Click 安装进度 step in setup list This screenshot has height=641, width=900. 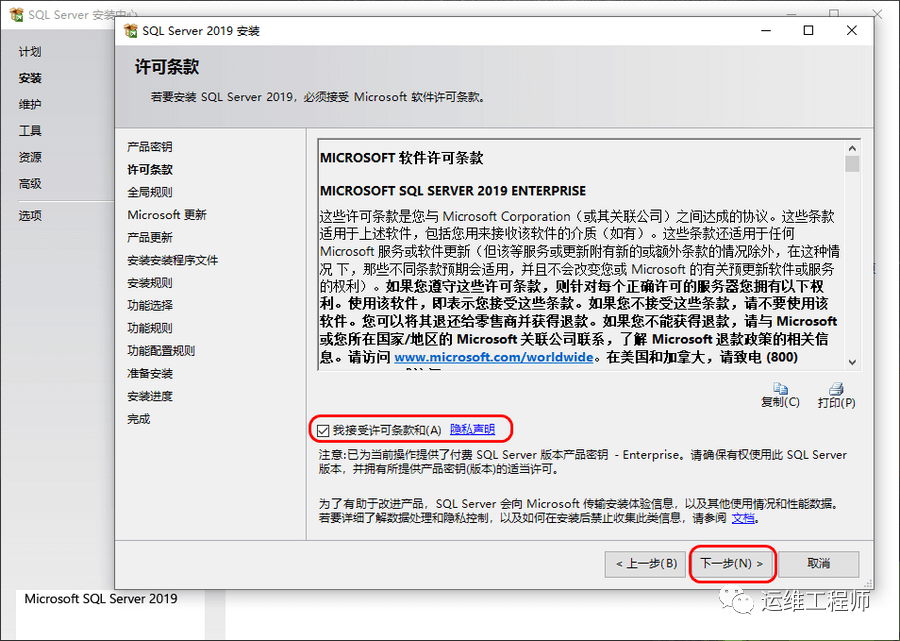(x=150, y=396)
